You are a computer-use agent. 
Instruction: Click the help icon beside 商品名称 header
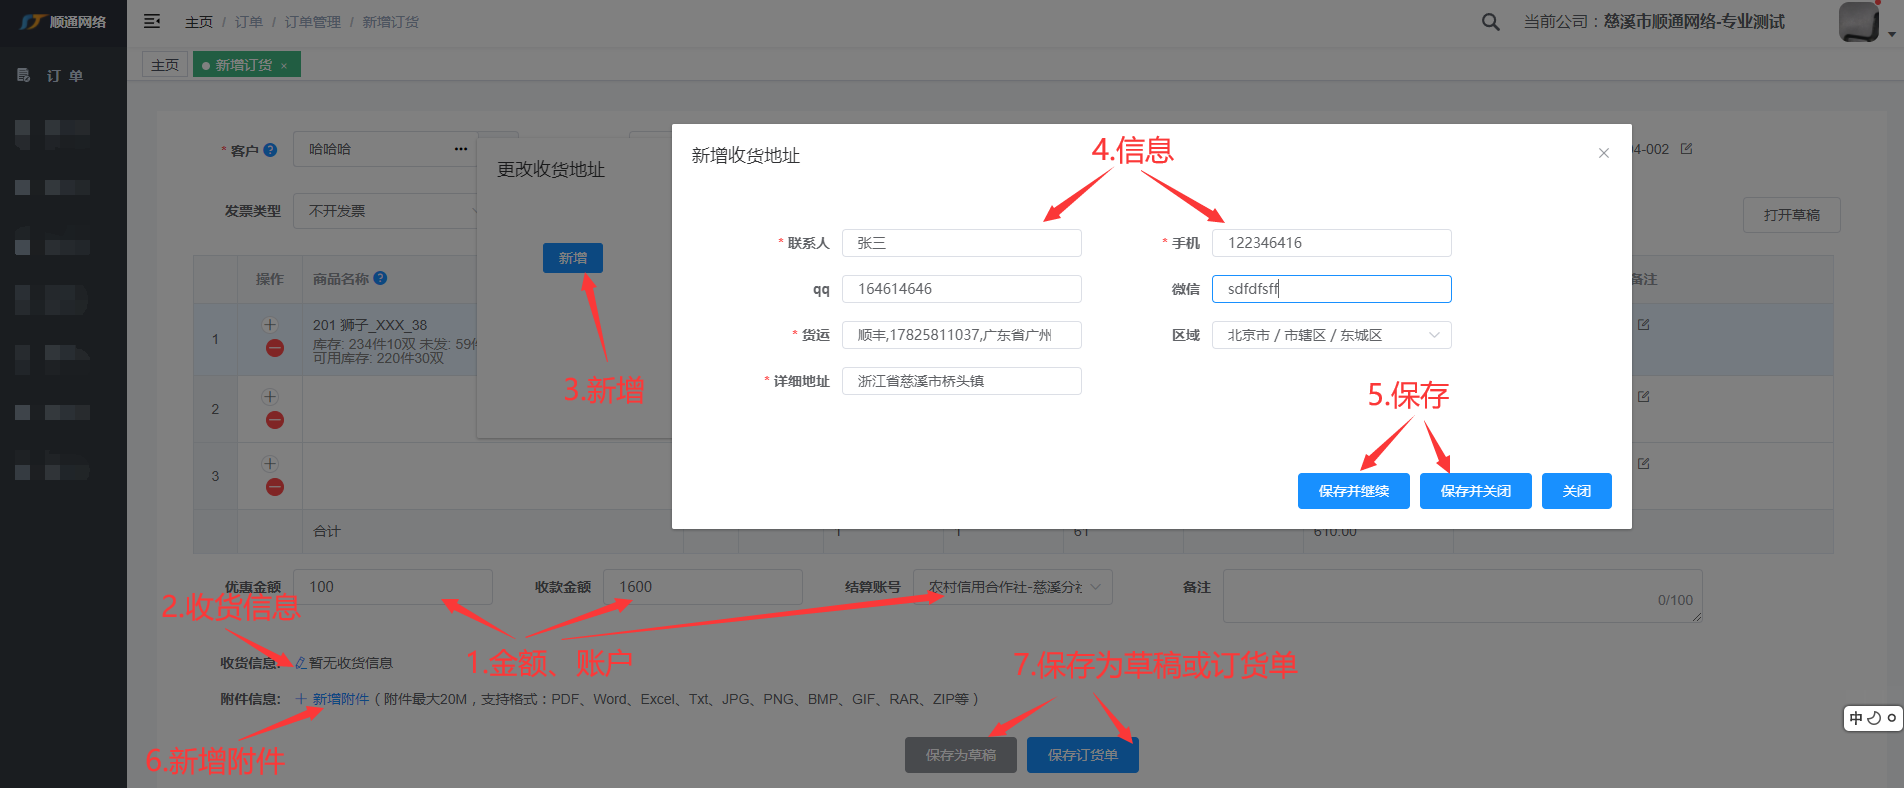tap(380, 279)
